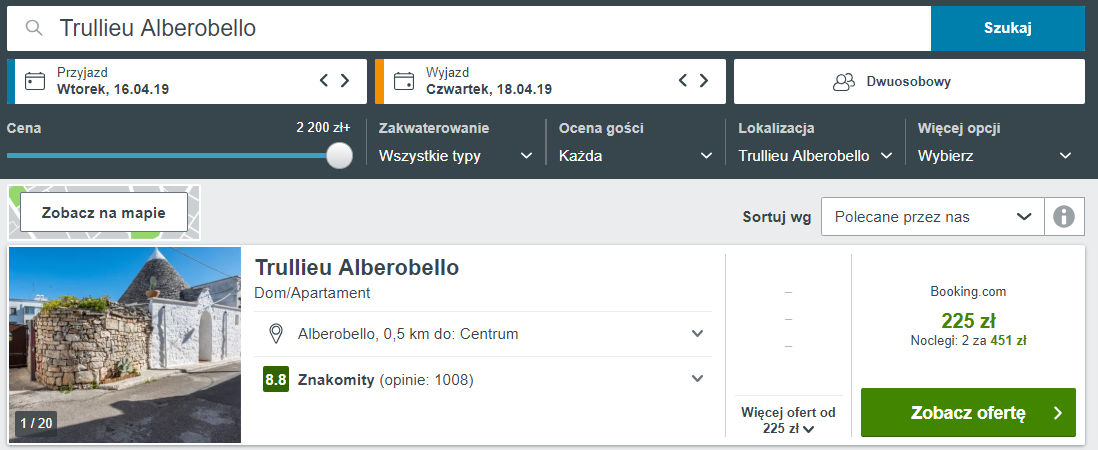
Task: Click the search magnifier icon
Action: [34, 28]
